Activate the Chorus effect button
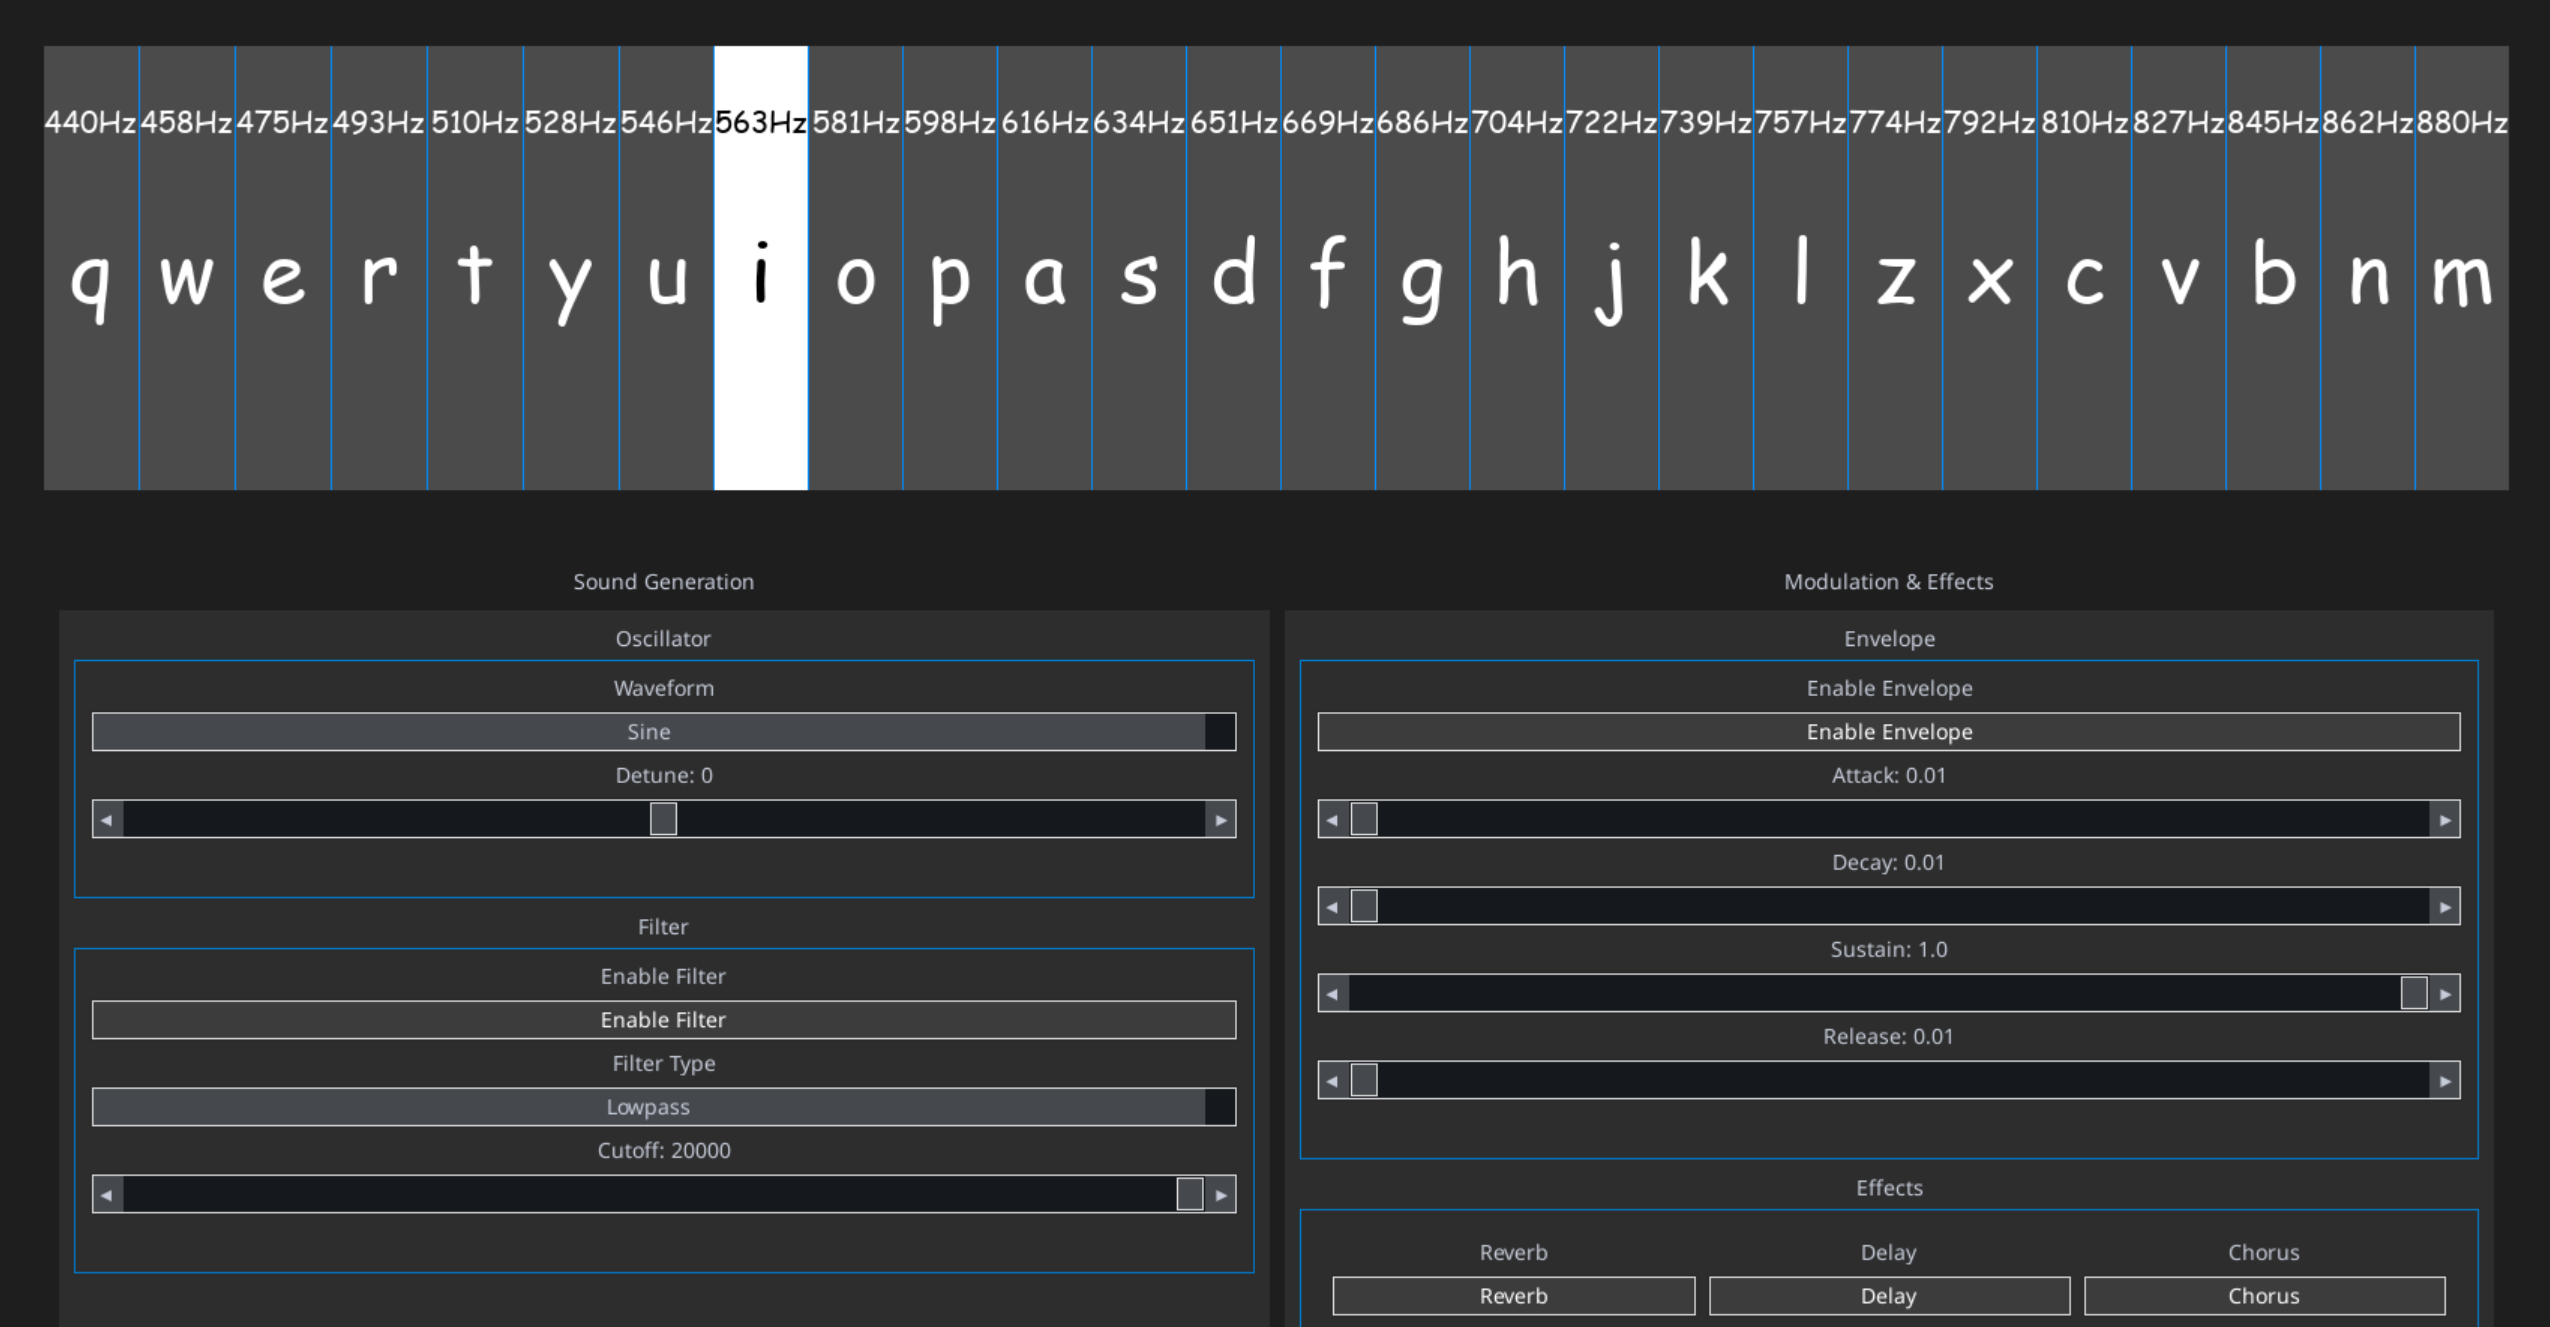Viewport: 2550px width, 1327px height. point(2263,1295)
